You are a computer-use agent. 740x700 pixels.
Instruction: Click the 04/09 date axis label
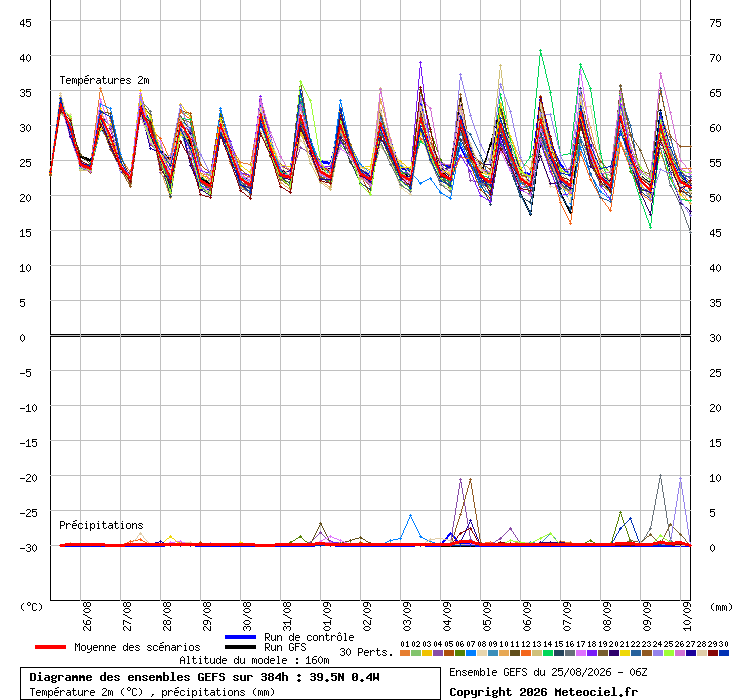(447, 616)
